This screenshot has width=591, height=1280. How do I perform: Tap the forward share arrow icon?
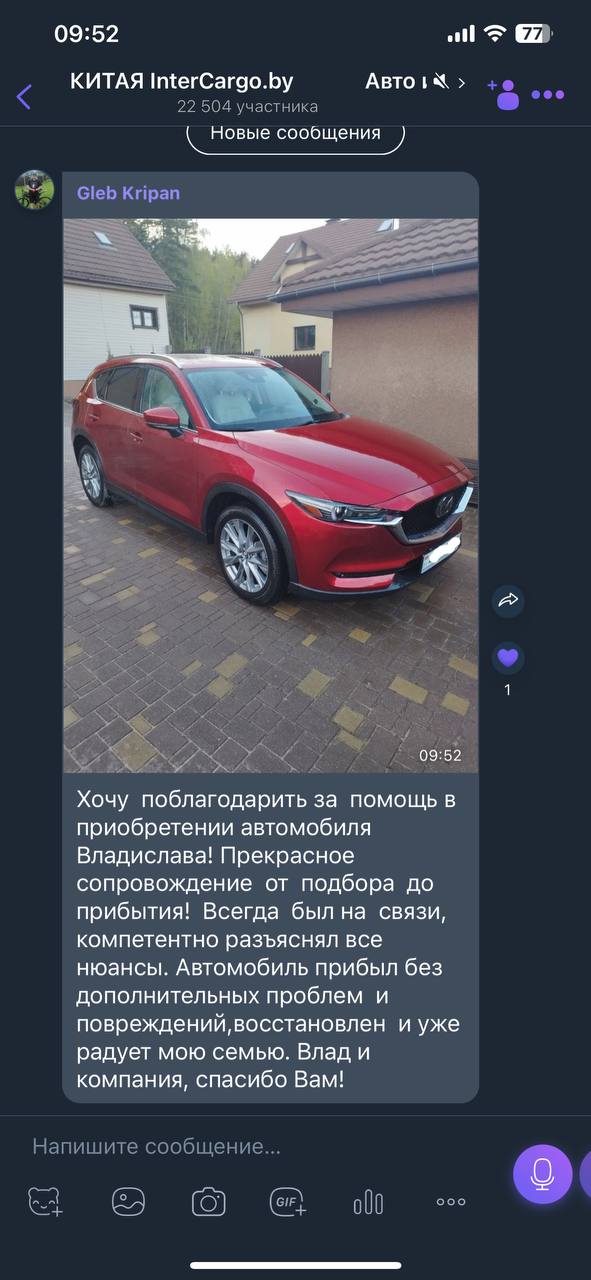click(508, 601)
